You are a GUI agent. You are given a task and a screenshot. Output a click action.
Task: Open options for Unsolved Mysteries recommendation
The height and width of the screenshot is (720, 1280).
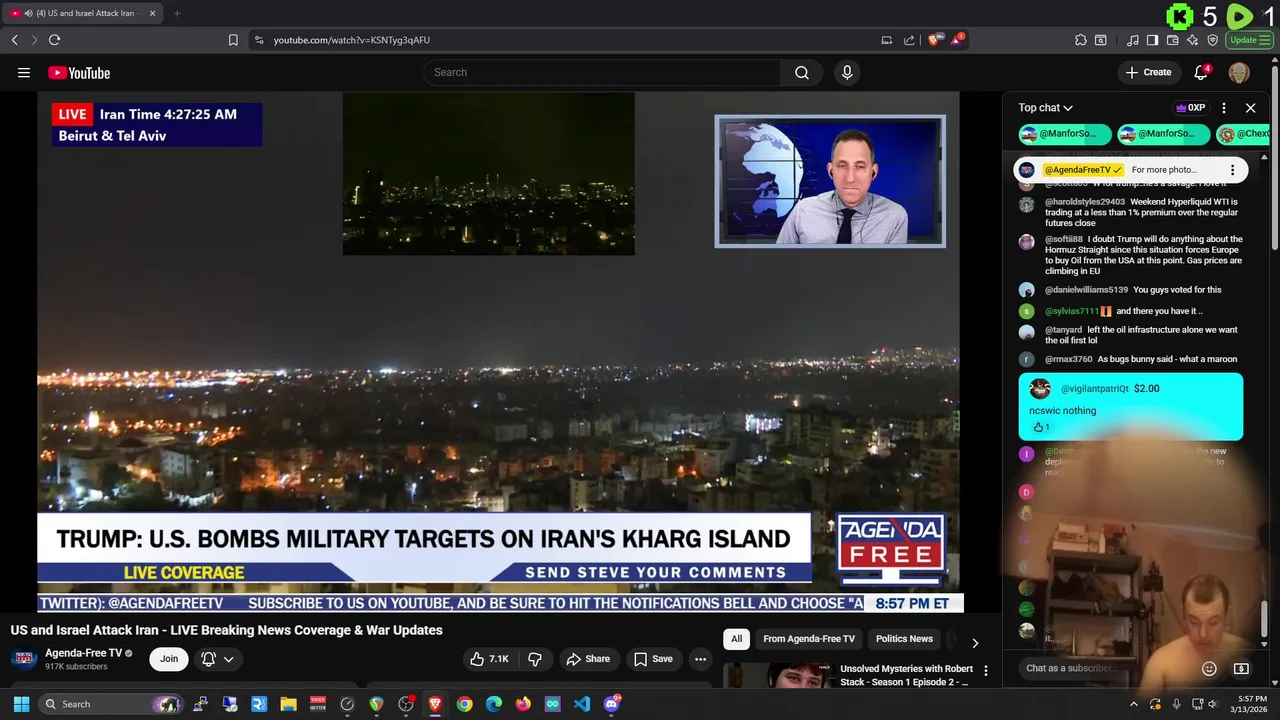coord(985,671)
